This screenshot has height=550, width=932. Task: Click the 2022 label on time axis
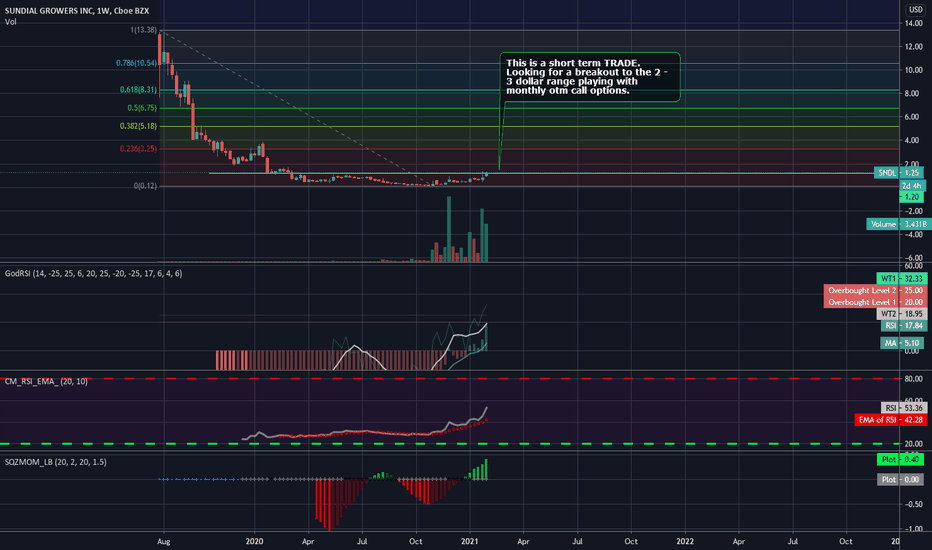pos(685,541)
